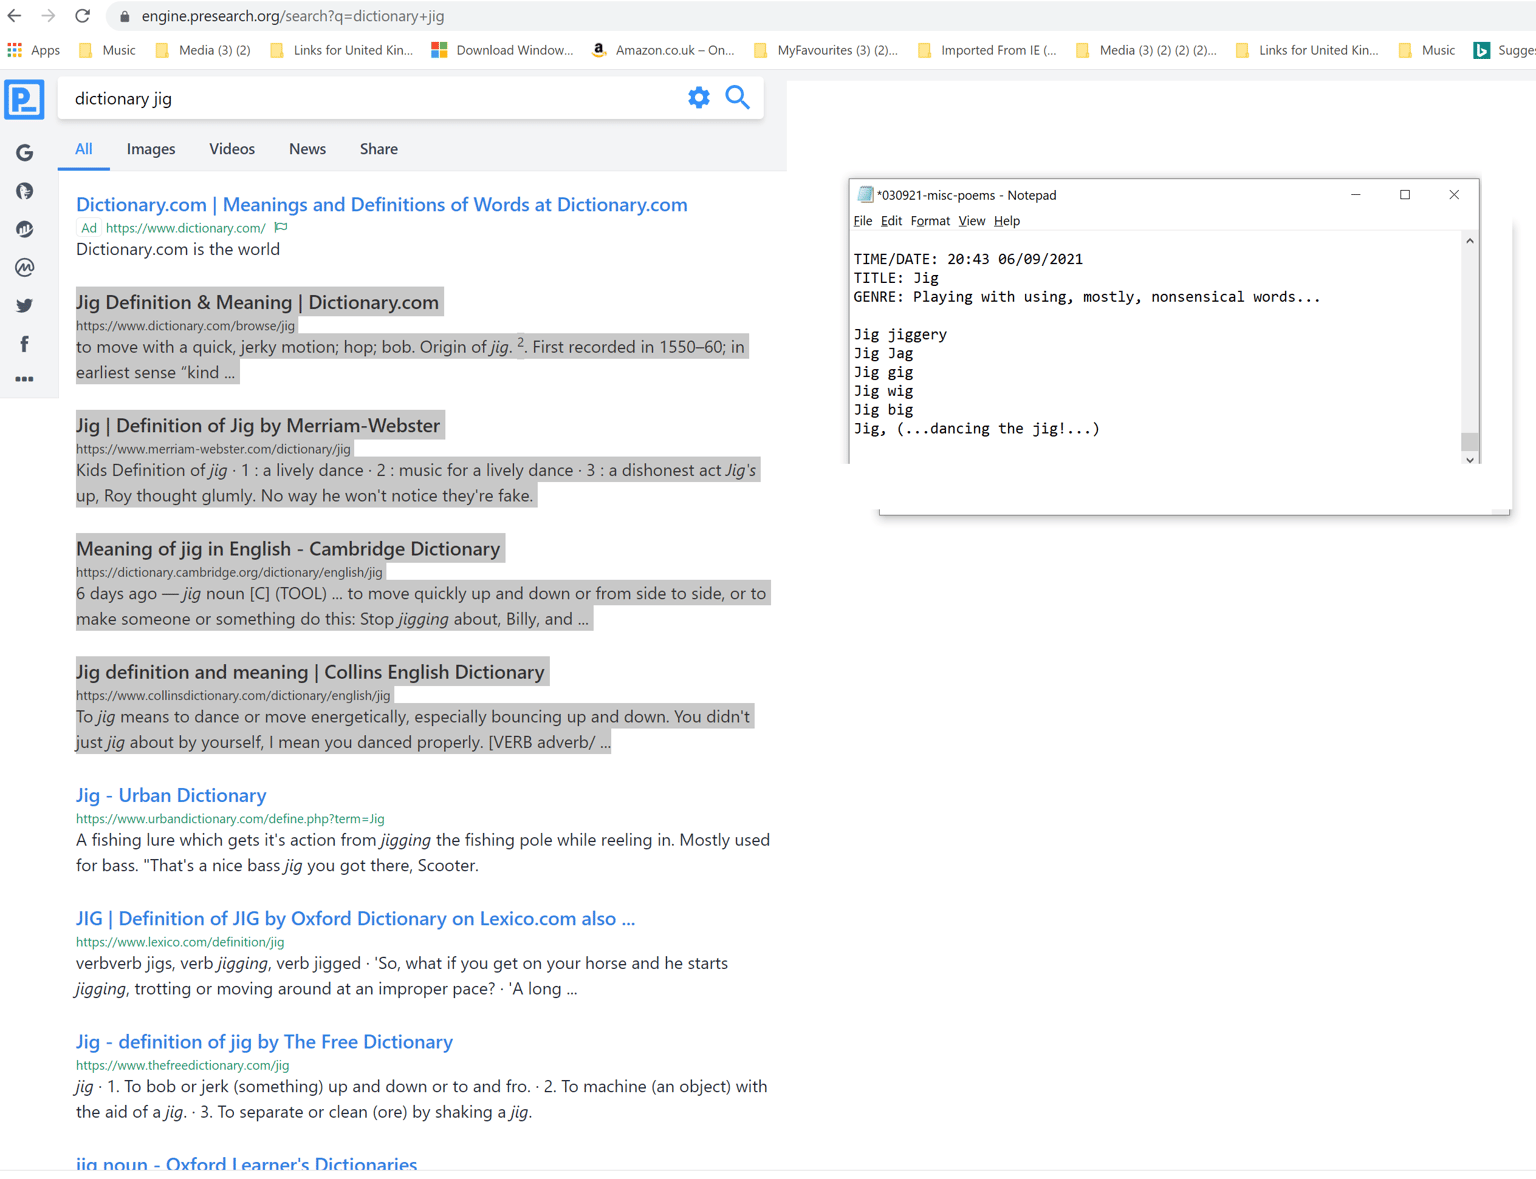The image size is (1536, 1179).
Task: Open the Download Window... bookmark
Action: click(x=502, y=50)
